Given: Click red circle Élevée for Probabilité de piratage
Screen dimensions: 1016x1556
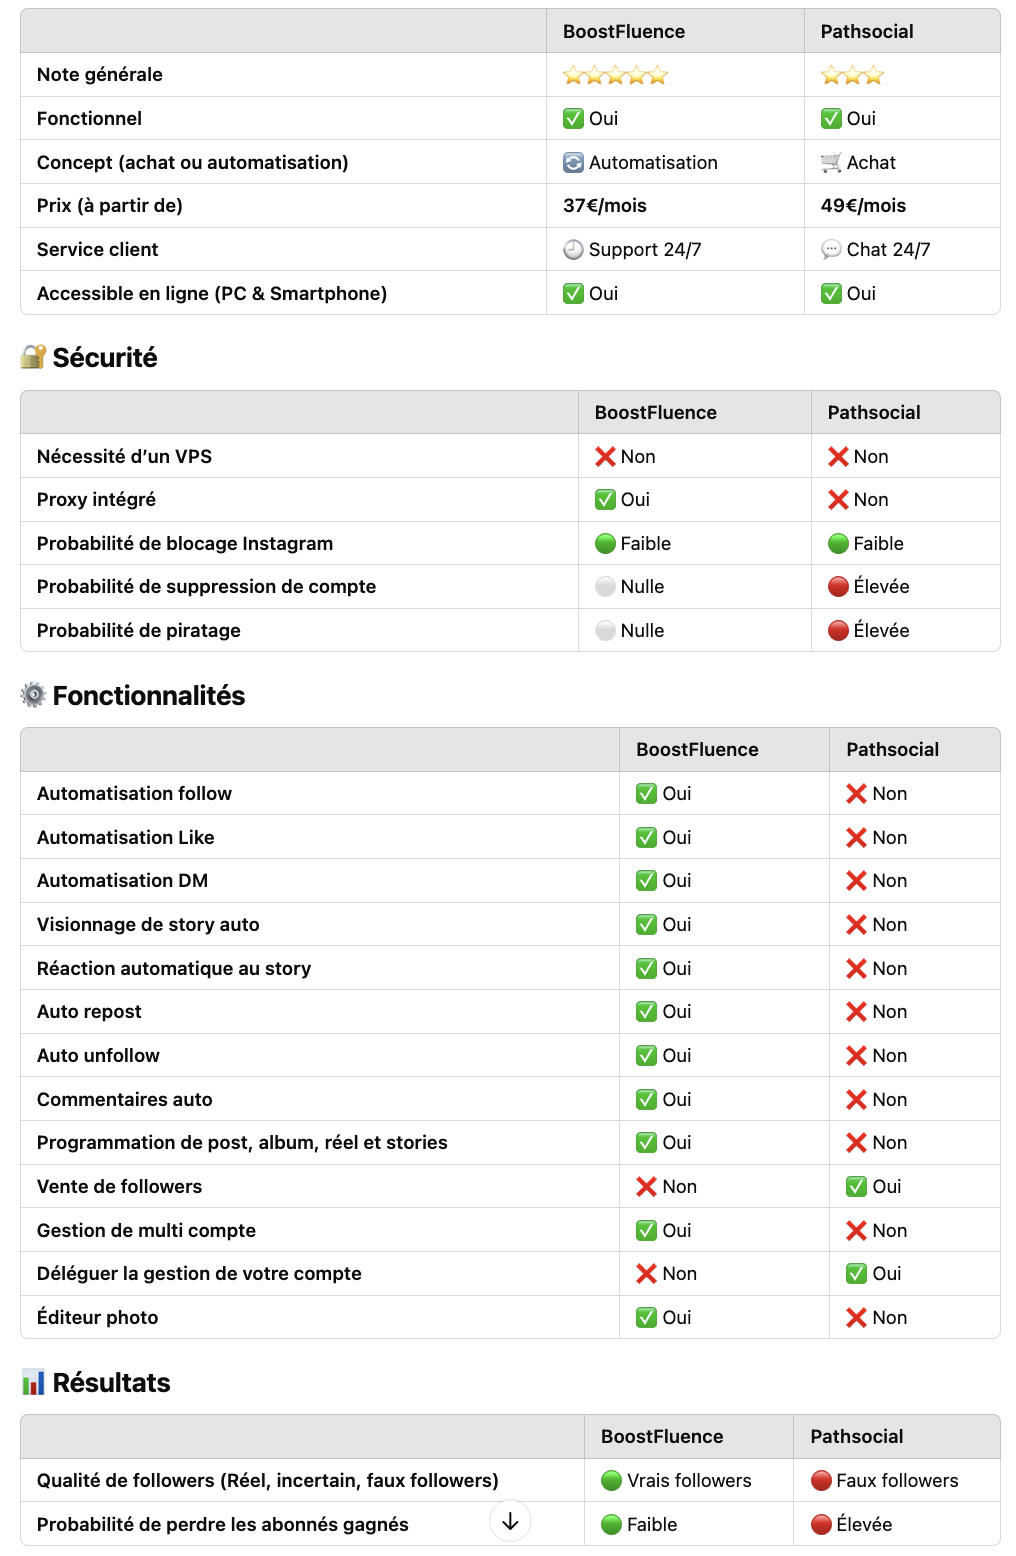Looking at the screenshot, I should 838,630.
